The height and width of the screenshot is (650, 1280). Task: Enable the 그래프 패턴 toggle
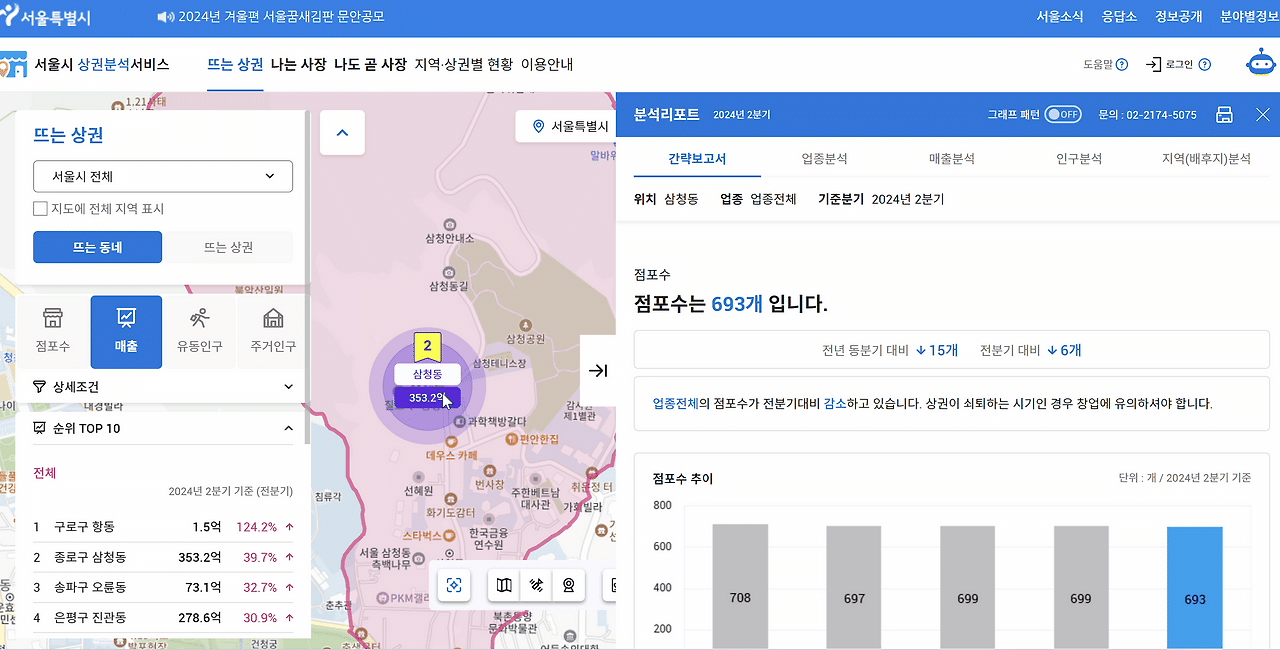[1063, 114]
